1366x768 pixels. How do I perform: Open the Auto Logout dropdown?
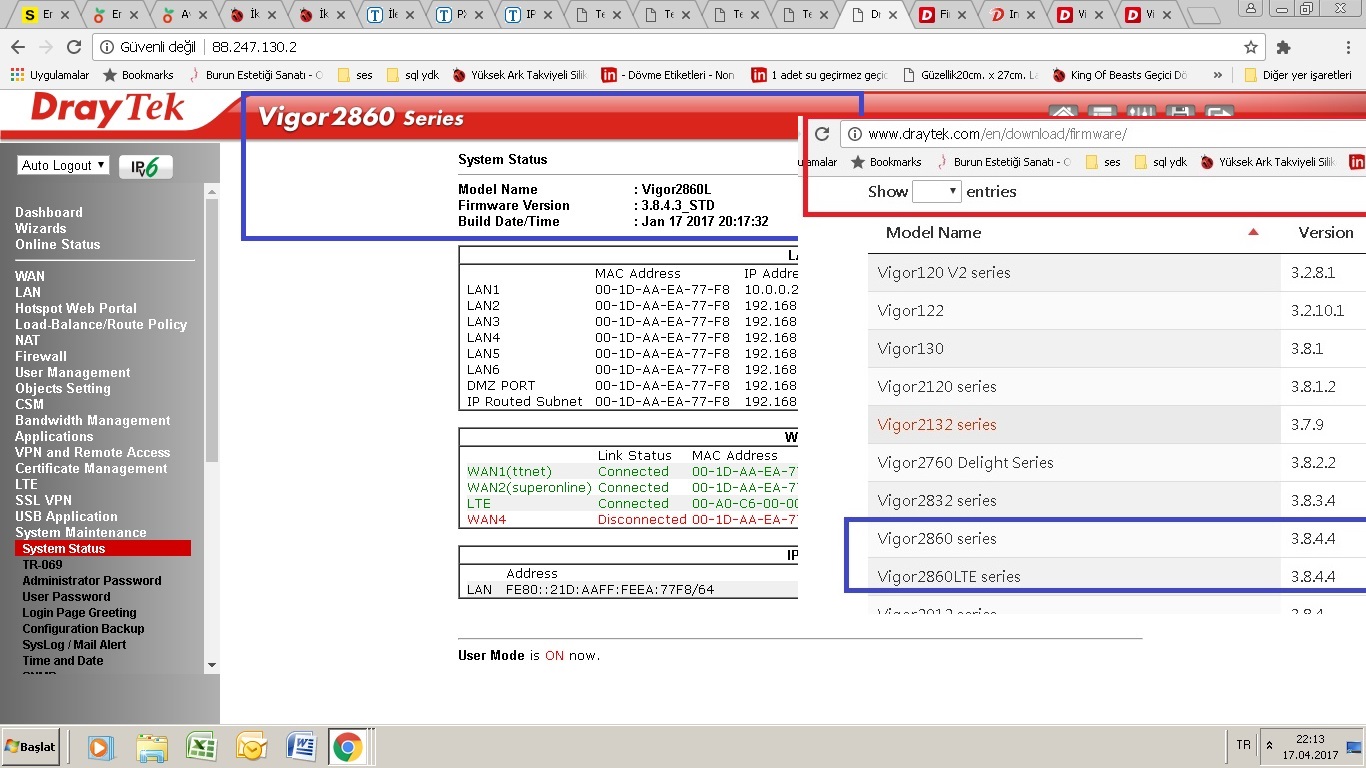point(63,166)
